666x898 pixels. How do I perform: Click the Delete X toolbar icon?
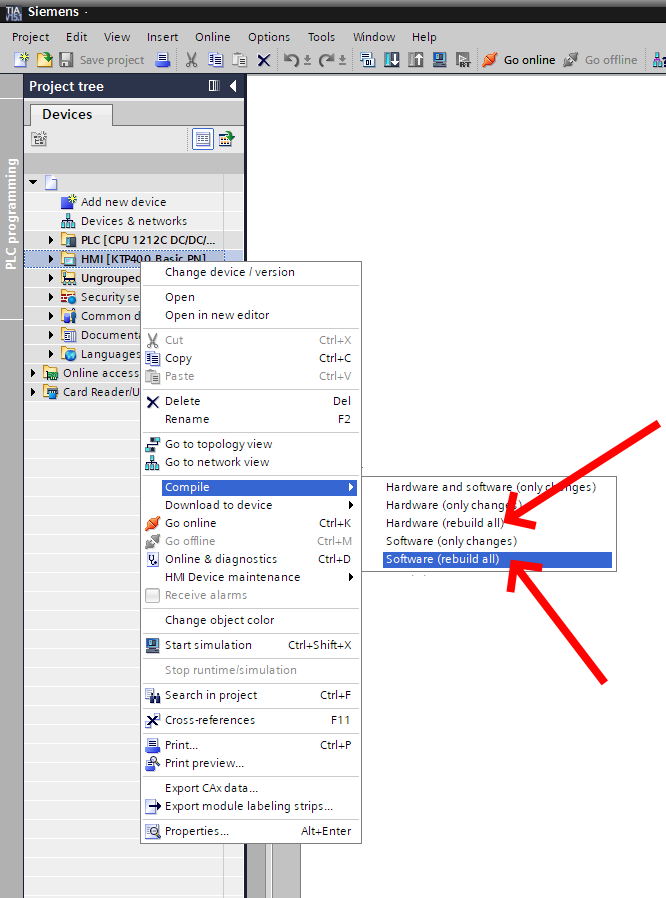coord(263,60)
